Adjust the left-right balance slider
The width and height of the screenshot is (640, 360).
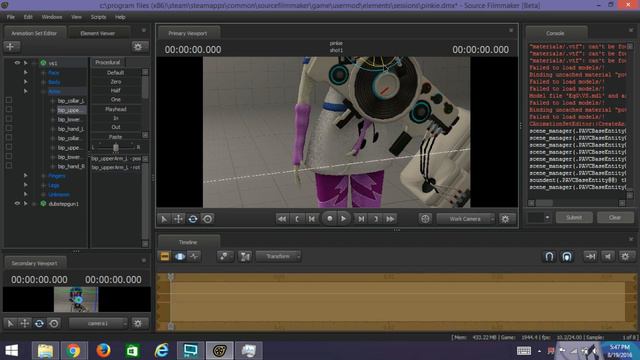(116, 147)
